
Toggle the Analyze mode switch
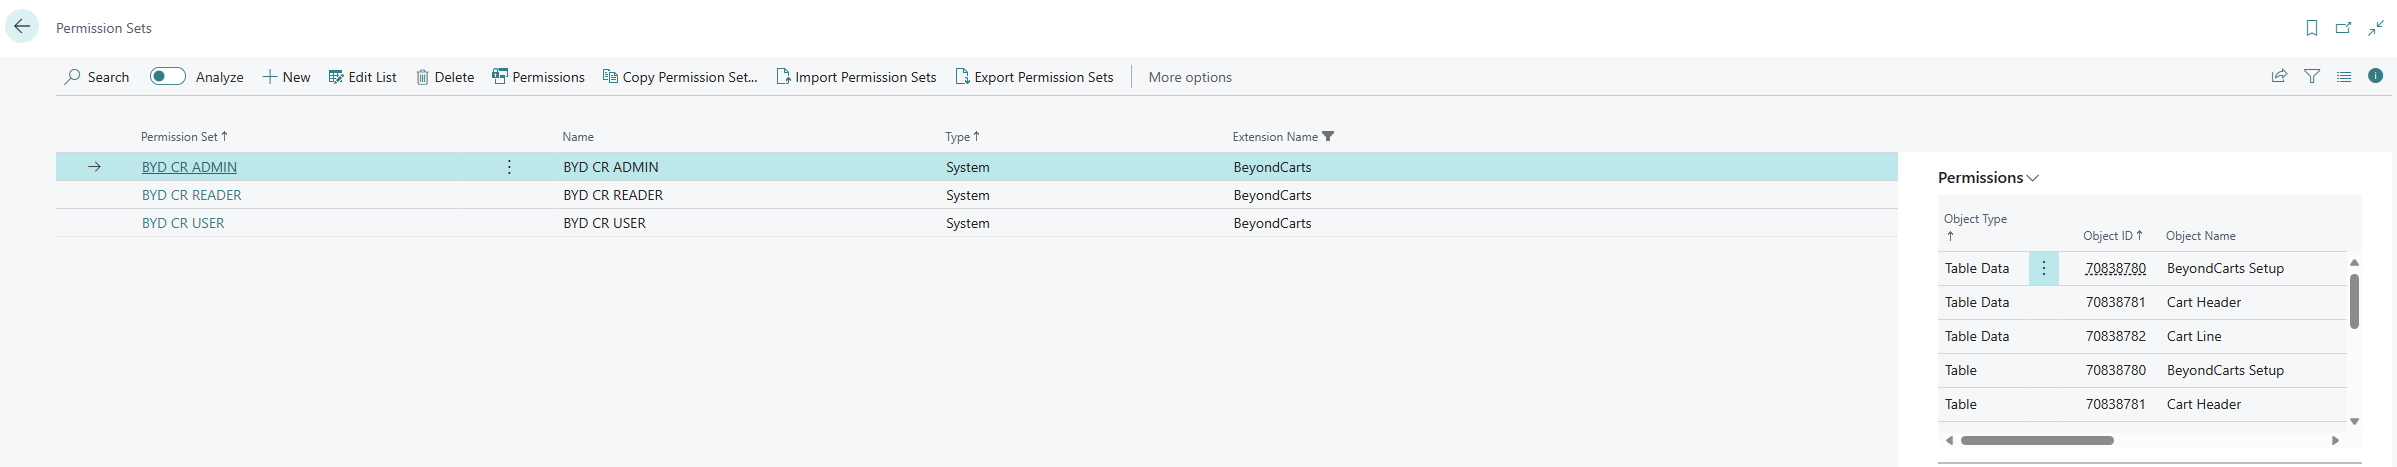(x=167, y=77)
